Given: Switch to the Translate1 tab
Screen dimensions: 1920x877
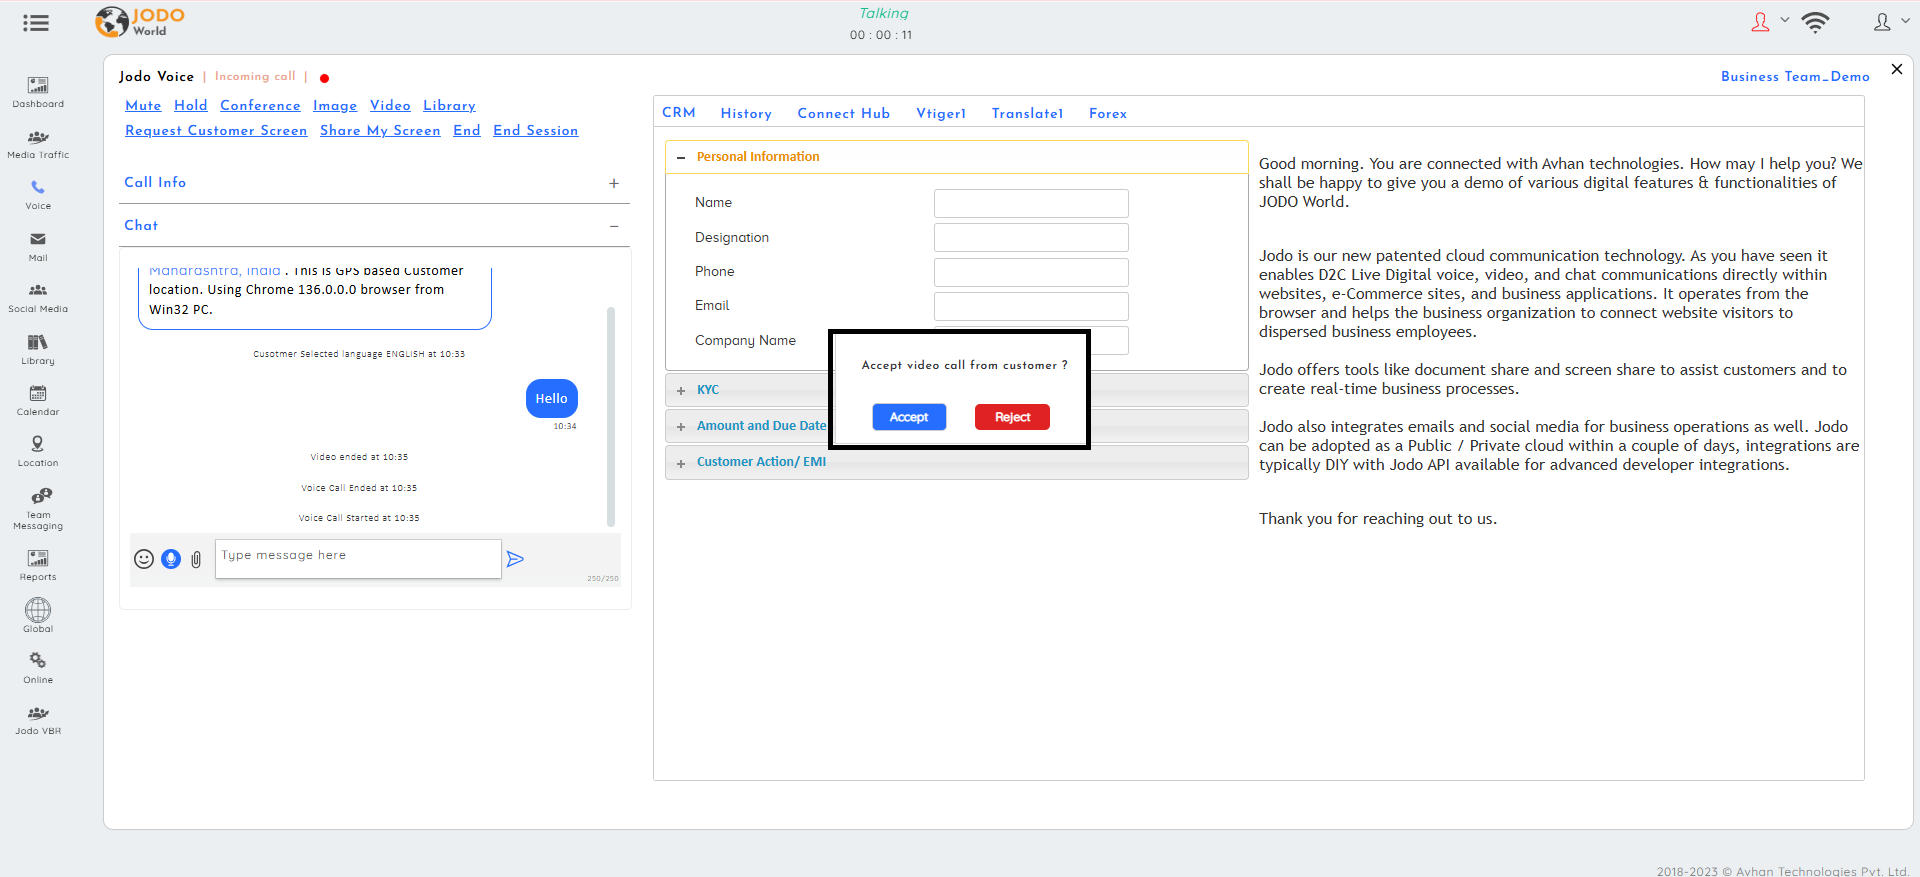Looking at the screenshot, I should click(x=1027, y=113).
